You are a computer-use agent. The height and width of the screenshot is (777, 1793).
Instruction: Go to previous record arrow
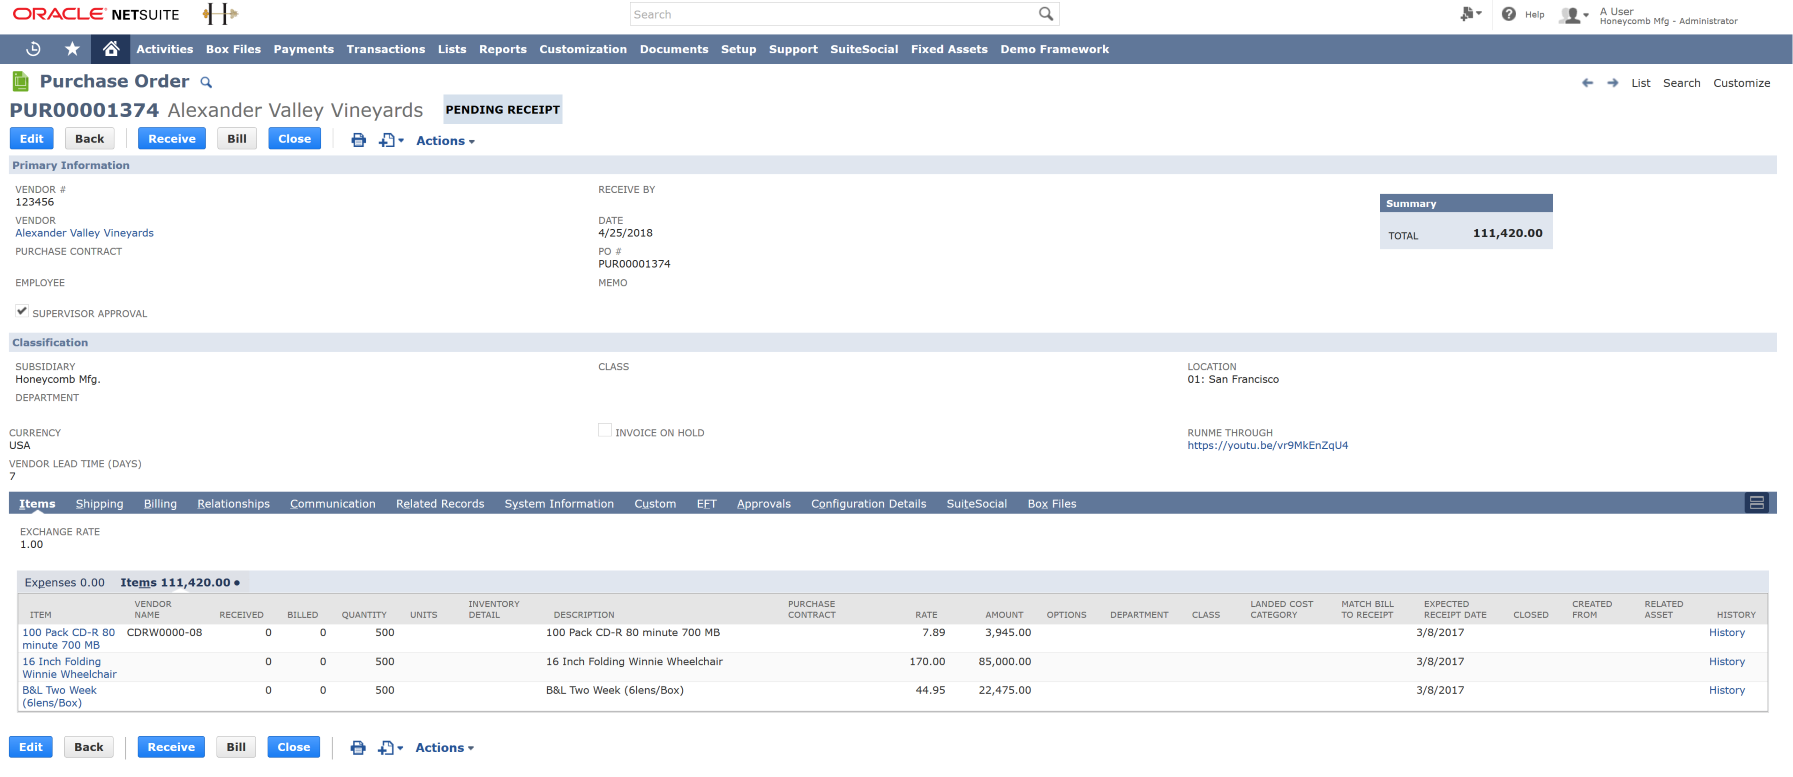coord(1587,83)
